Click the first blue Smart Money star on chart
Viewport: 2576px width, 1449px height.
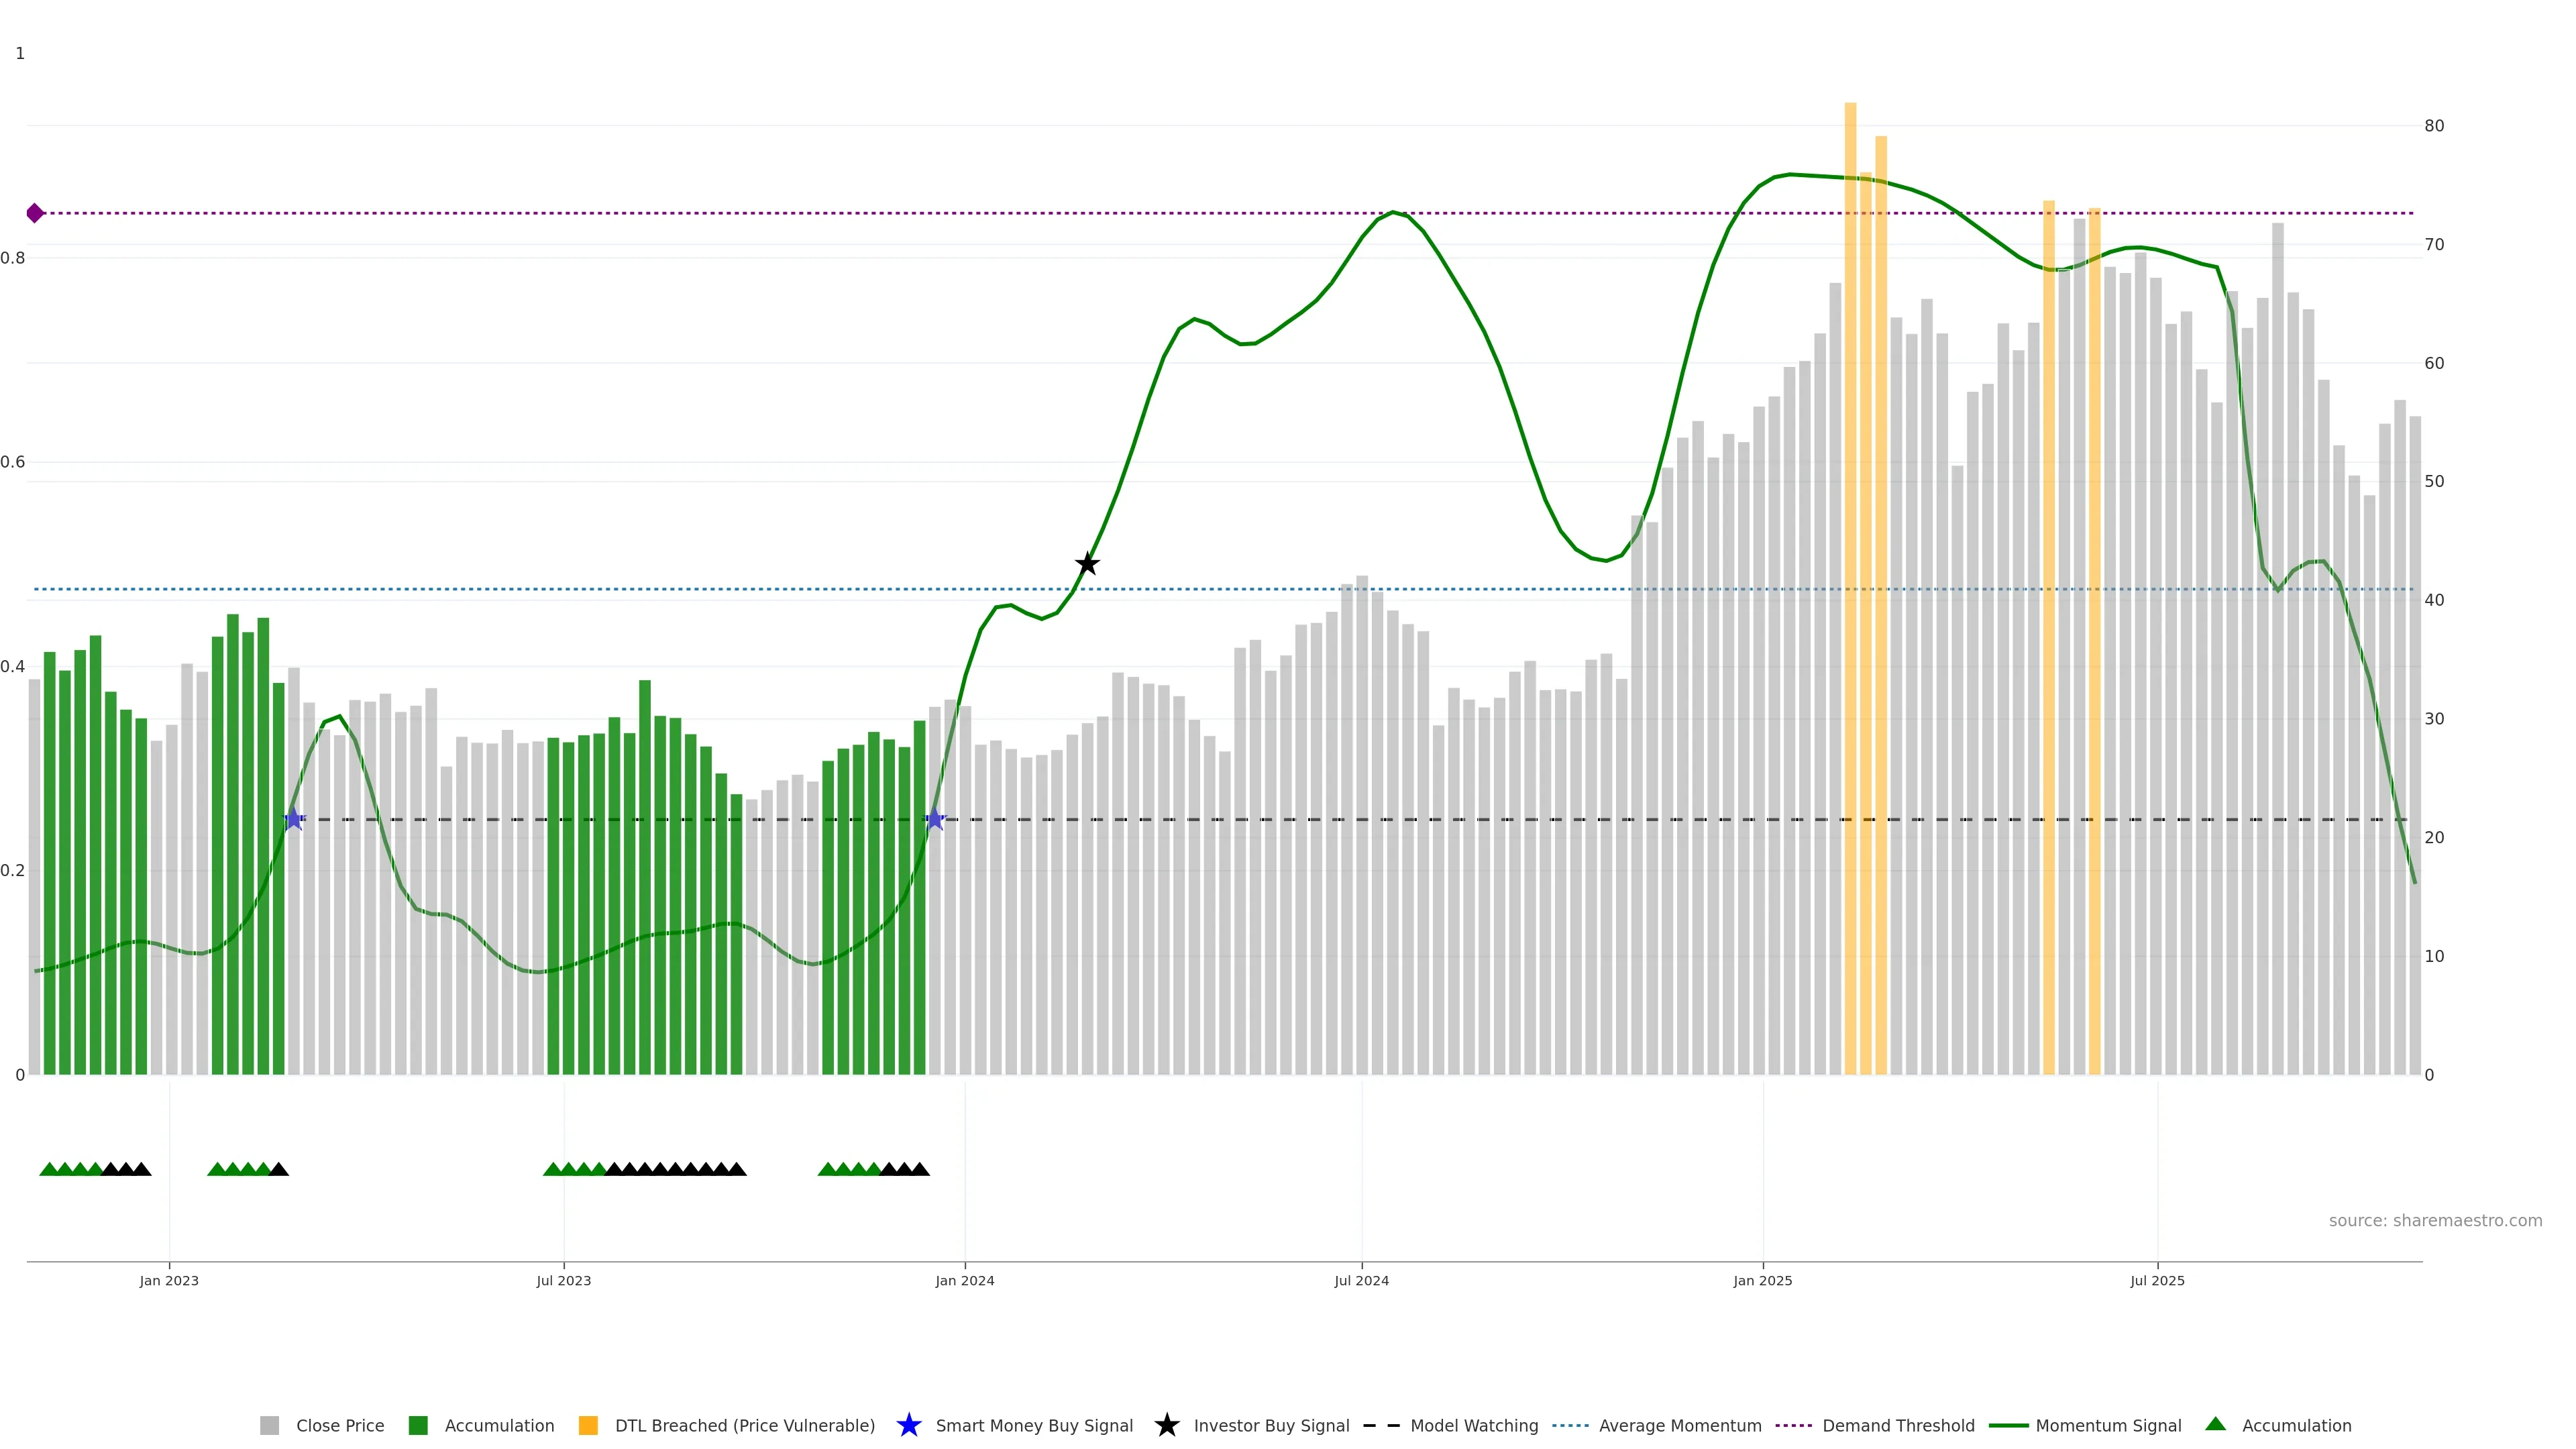(293, 819)
